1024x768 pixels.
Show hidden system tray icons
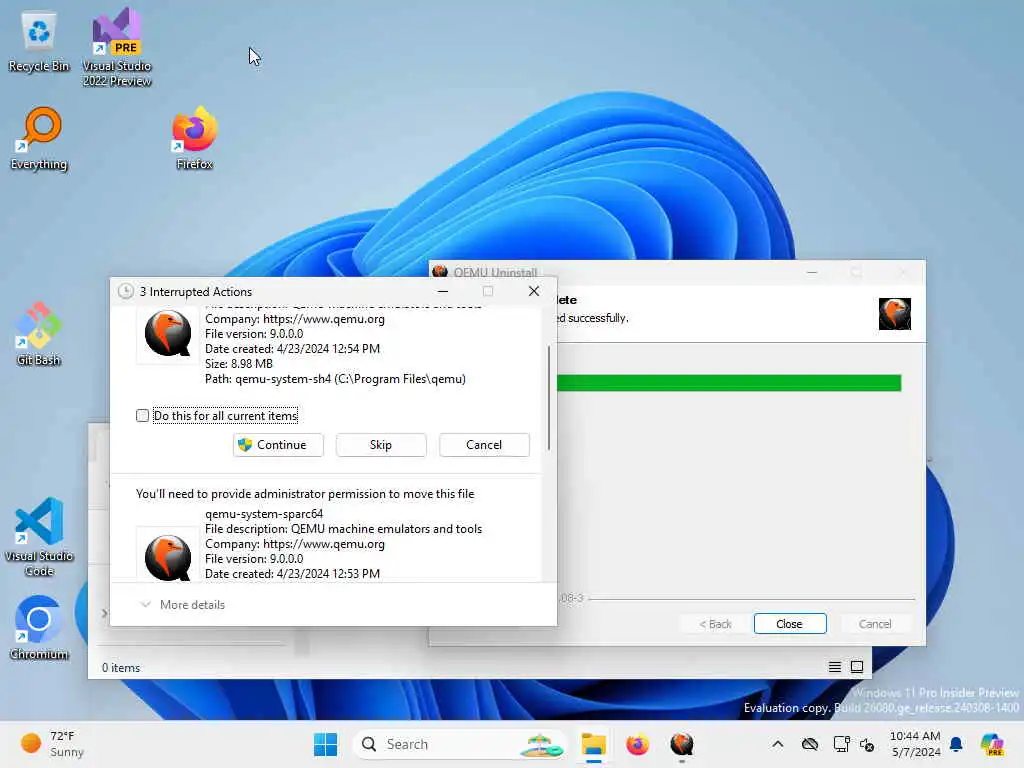(x=777, y=744)
